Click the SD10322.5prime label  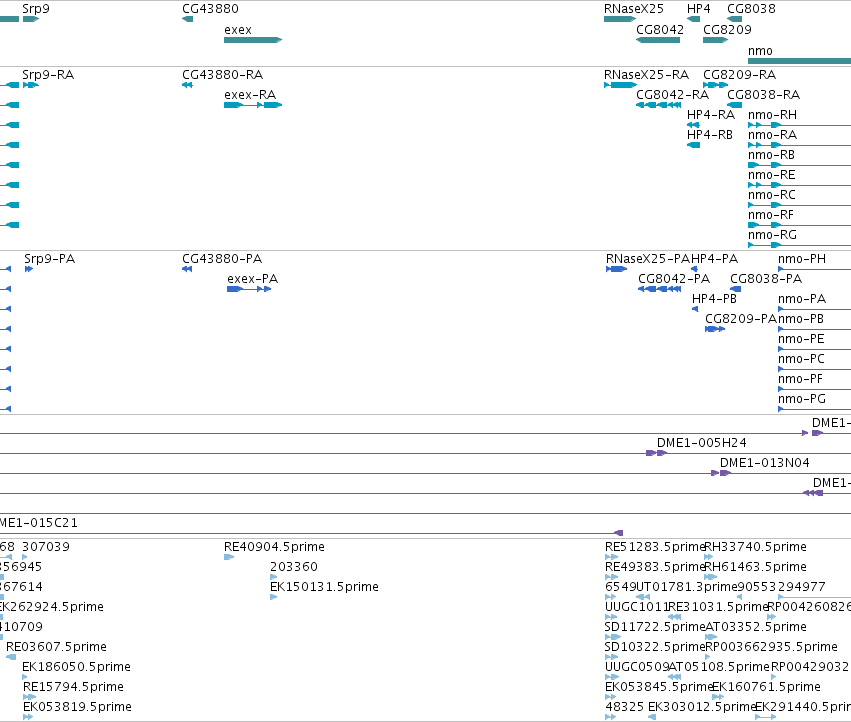pyautogui.click(x=655, y=647)
